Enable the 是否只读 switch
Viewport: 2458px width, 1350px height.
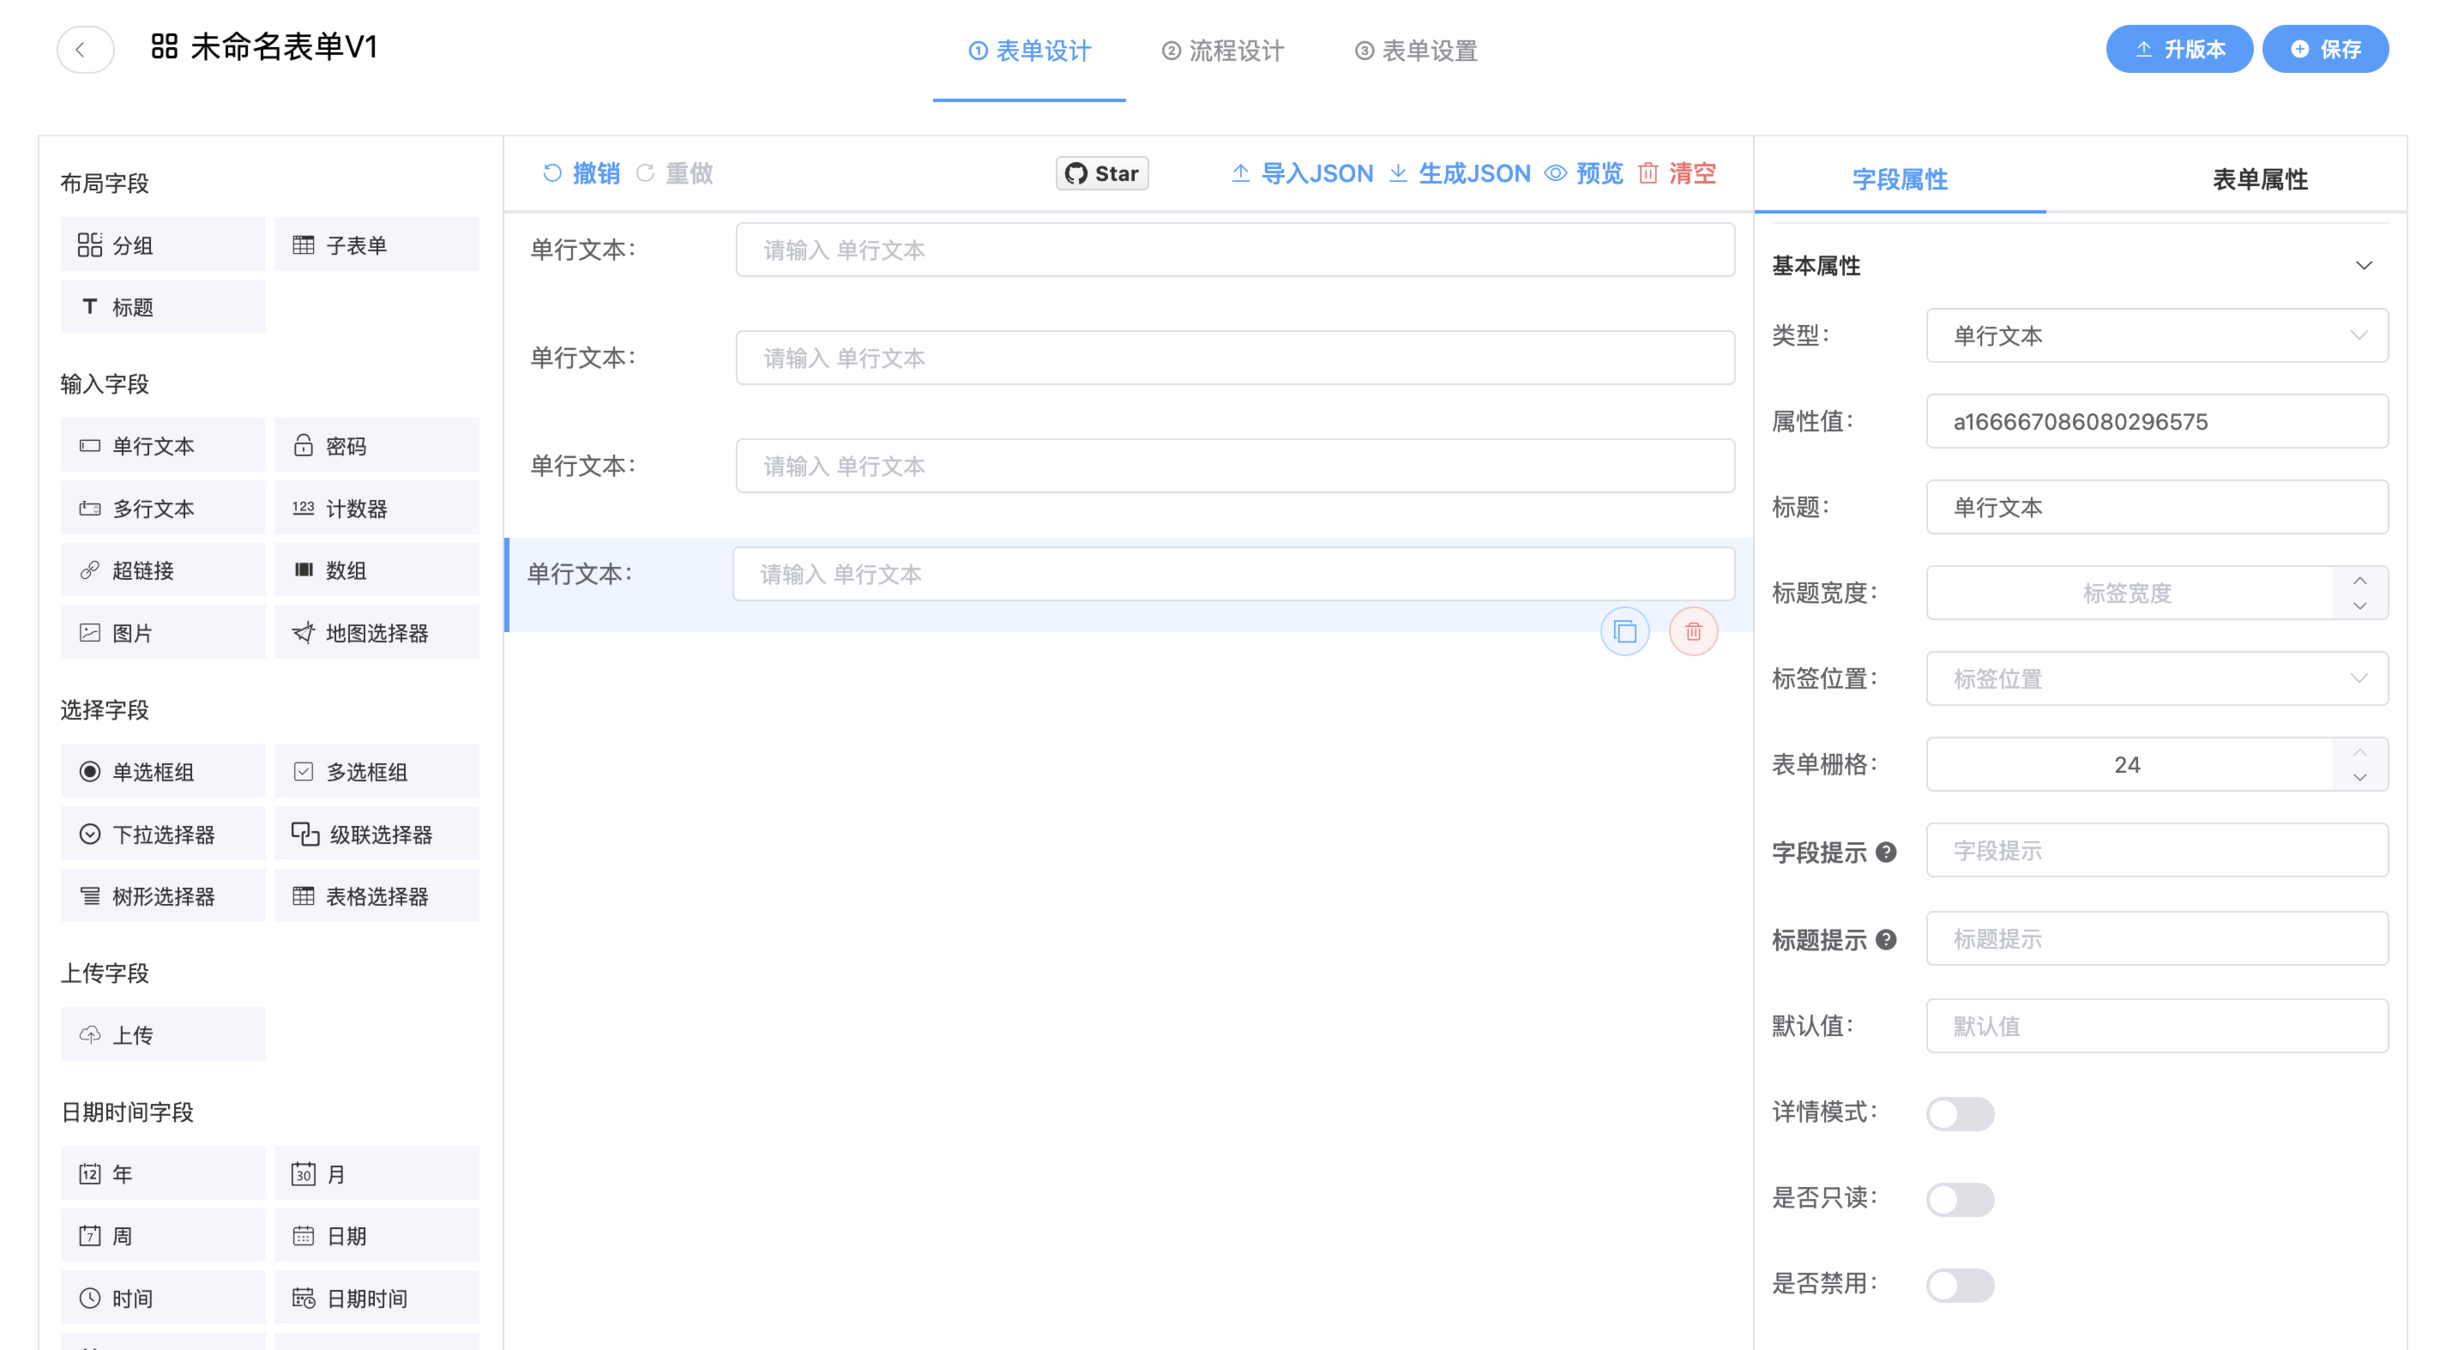(x=1959, y=1199)
